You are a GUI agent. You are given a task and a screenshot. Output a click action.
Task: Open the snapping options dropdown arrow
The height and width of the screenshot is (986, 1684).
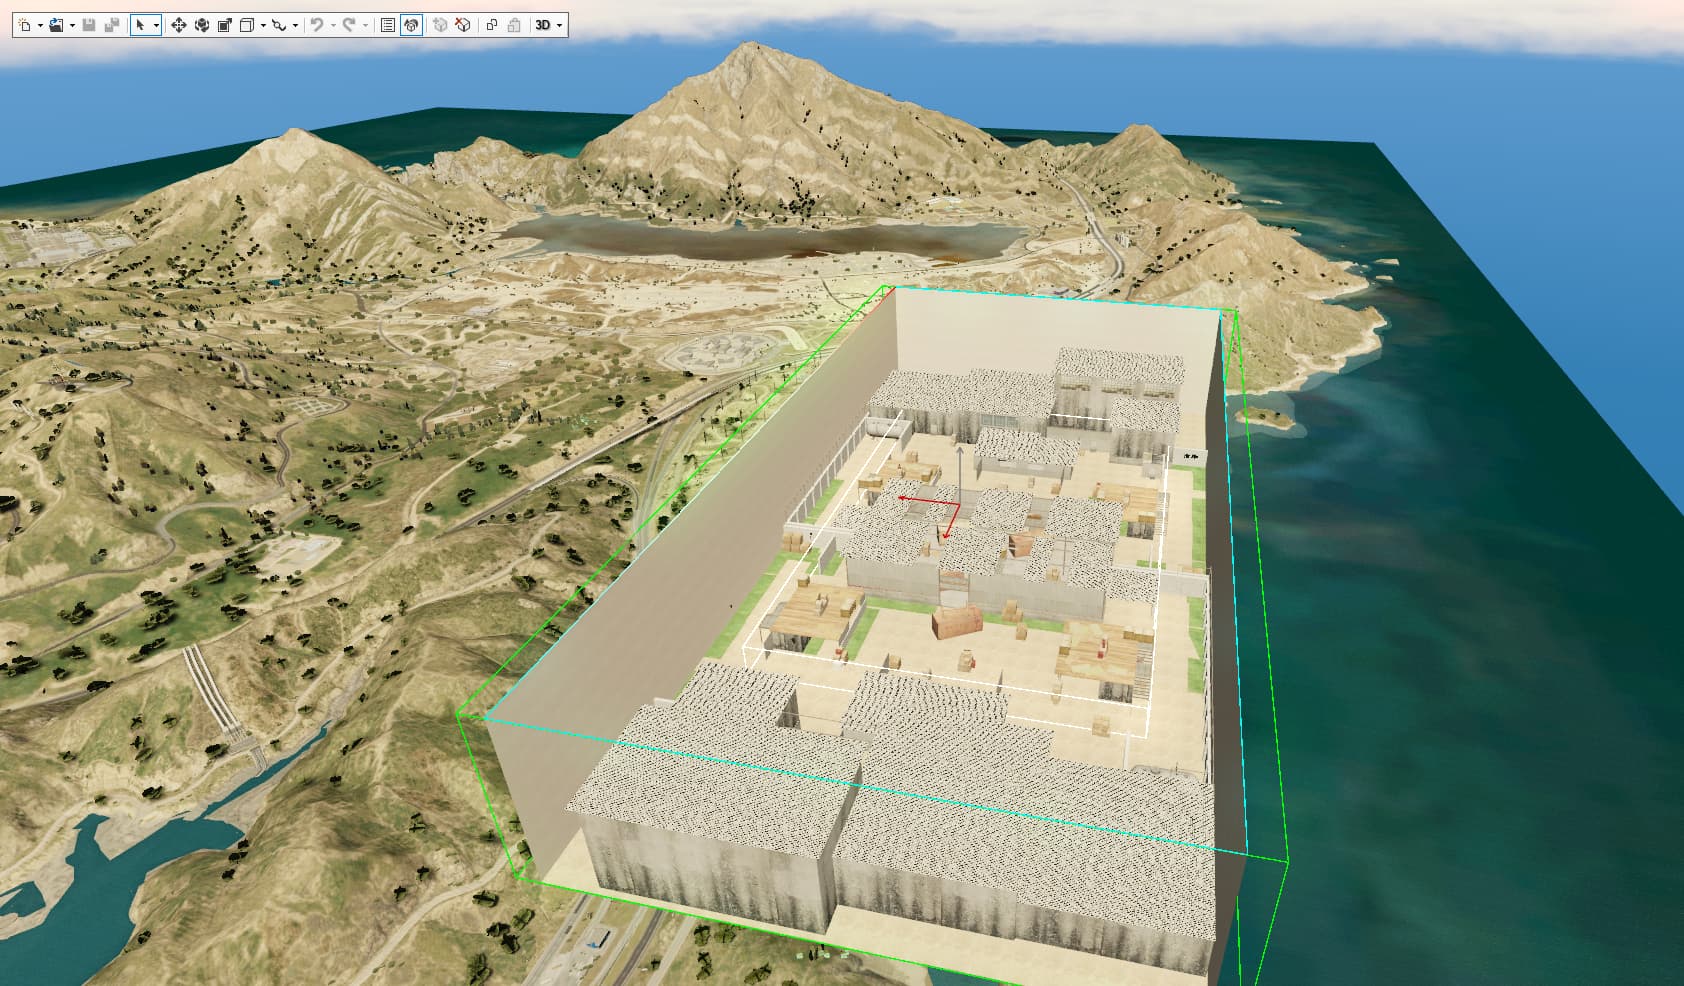coord(295,26)
